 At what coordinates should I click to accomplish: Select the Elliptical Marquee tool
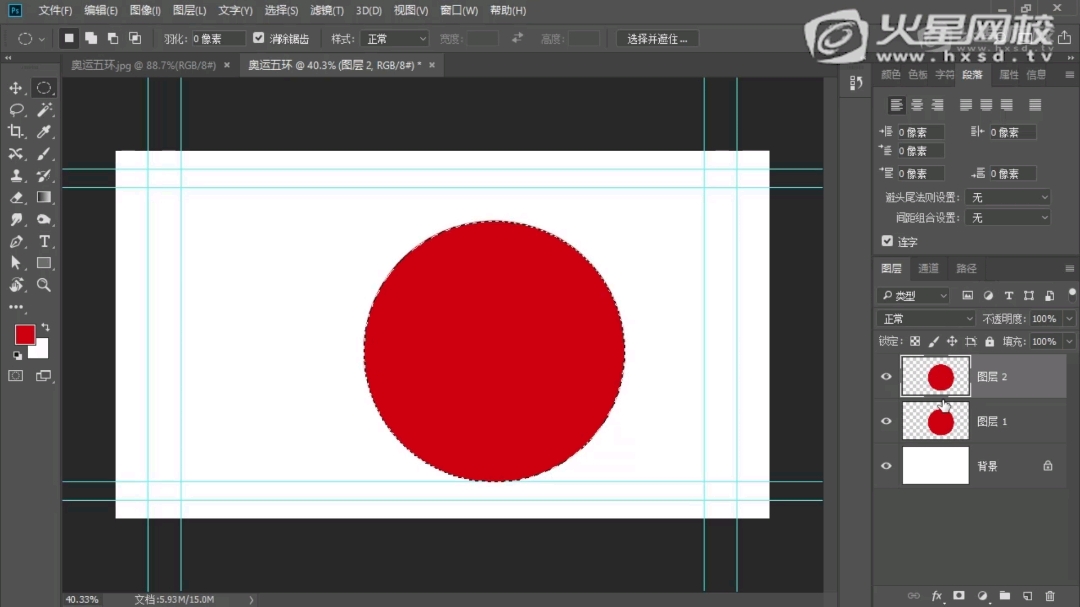[x=44, y=88]
